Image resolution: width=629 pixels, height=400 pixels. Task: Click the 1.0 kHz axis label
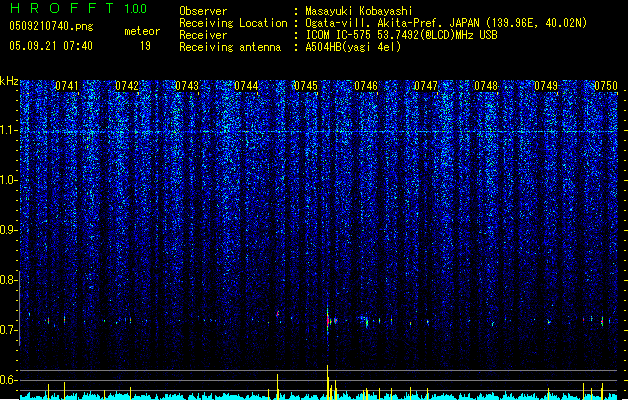(8, 180)
